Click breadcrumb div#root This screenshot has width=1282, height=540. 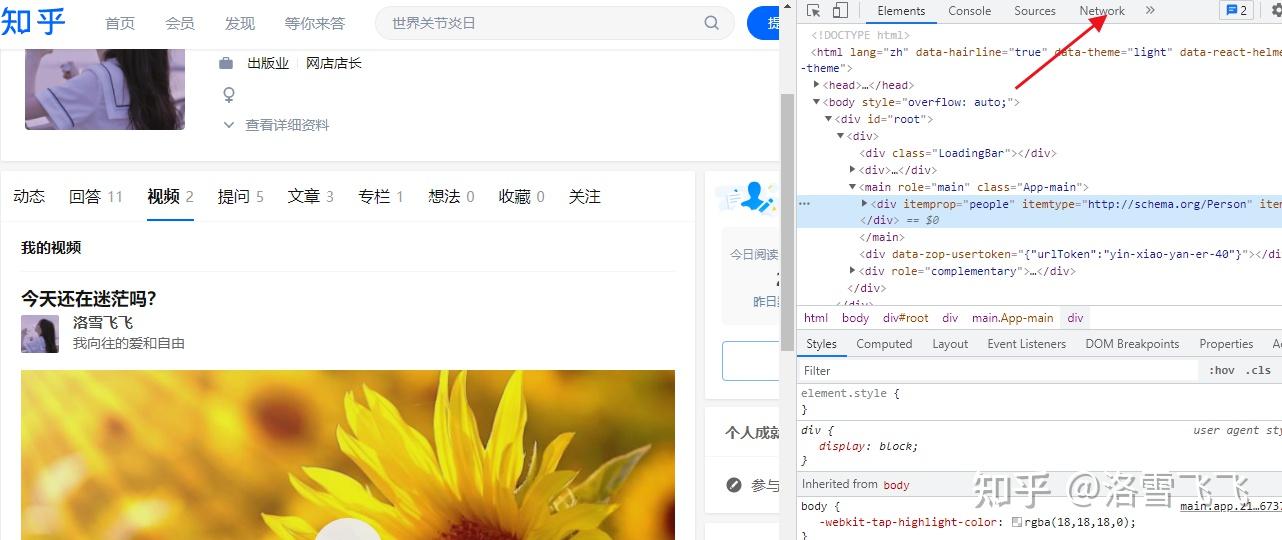905,318
